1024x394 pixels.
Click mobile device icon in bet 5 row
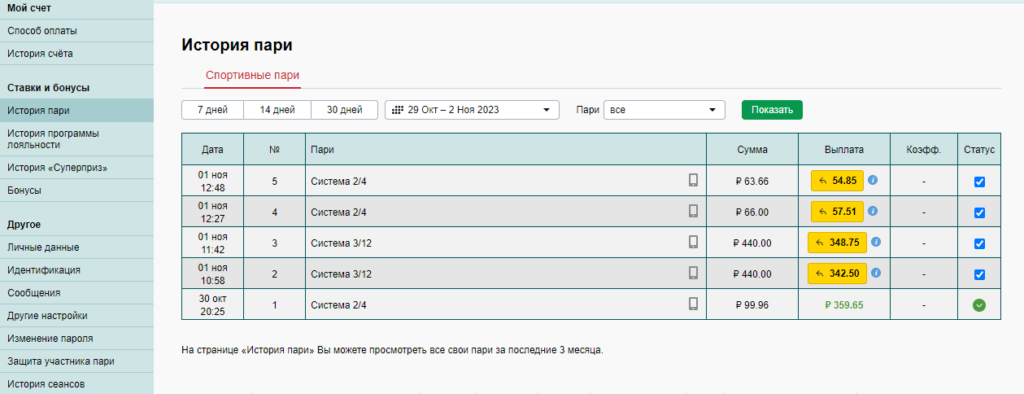click(x=693, y=180)
